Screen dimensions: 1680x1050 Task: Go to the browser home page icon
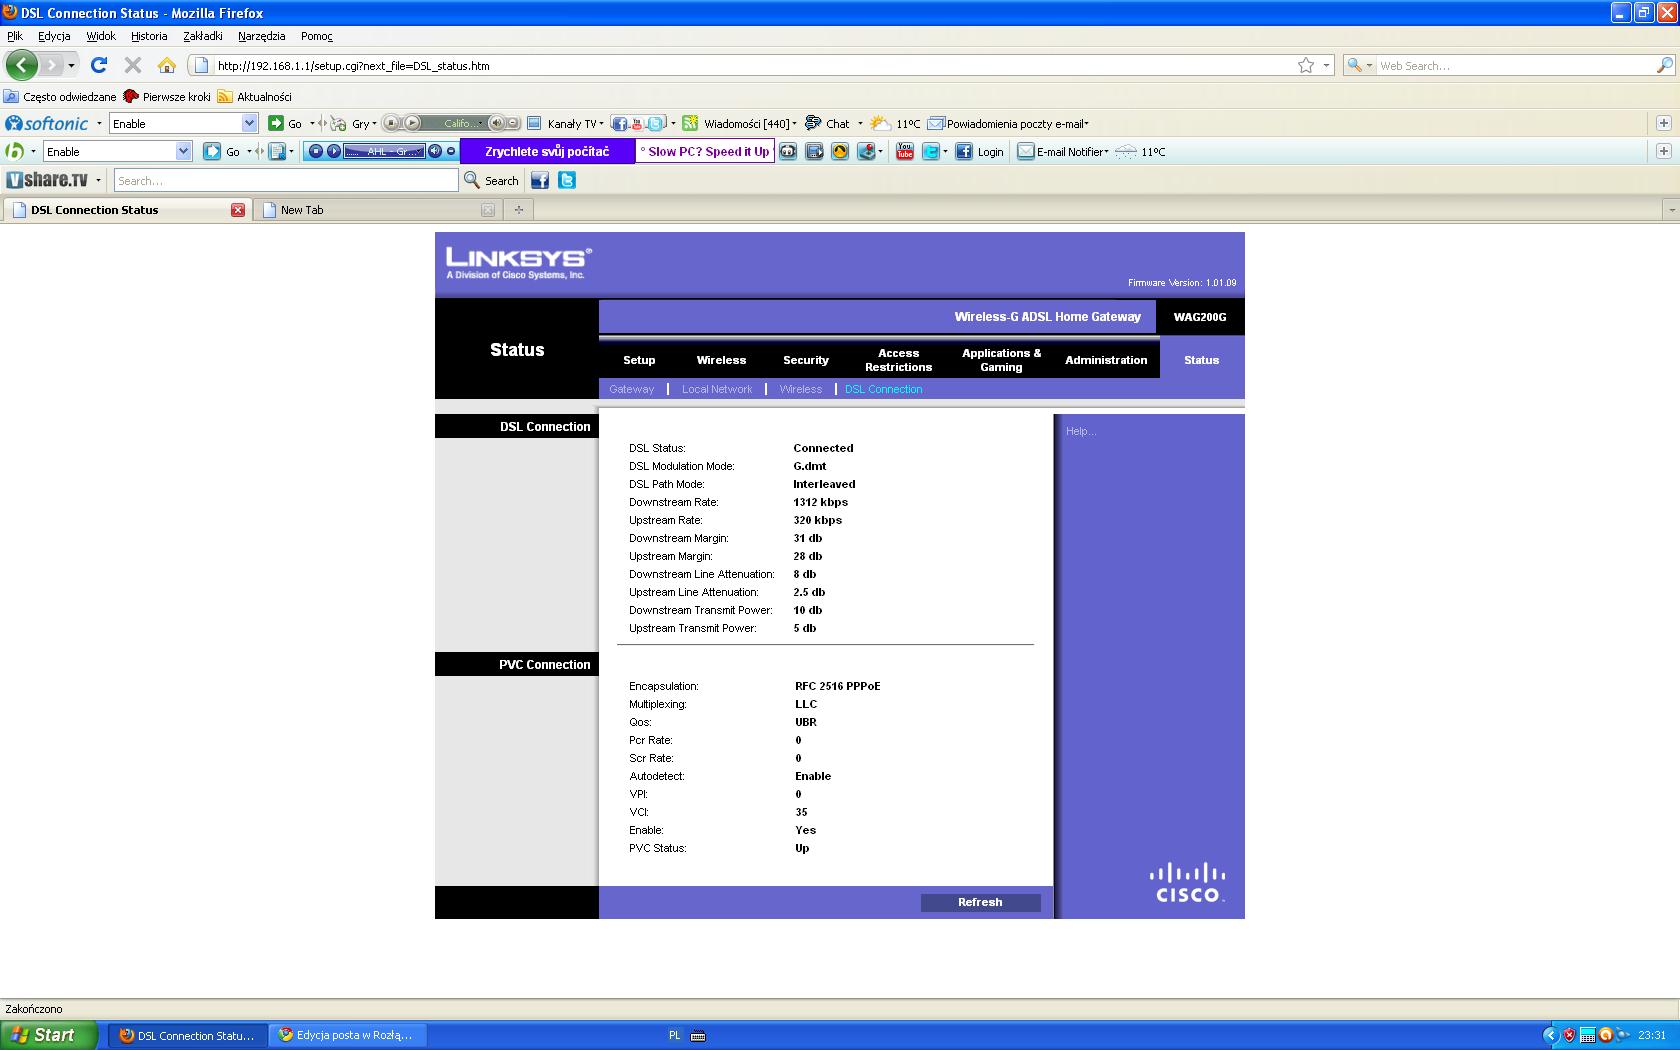167,65
